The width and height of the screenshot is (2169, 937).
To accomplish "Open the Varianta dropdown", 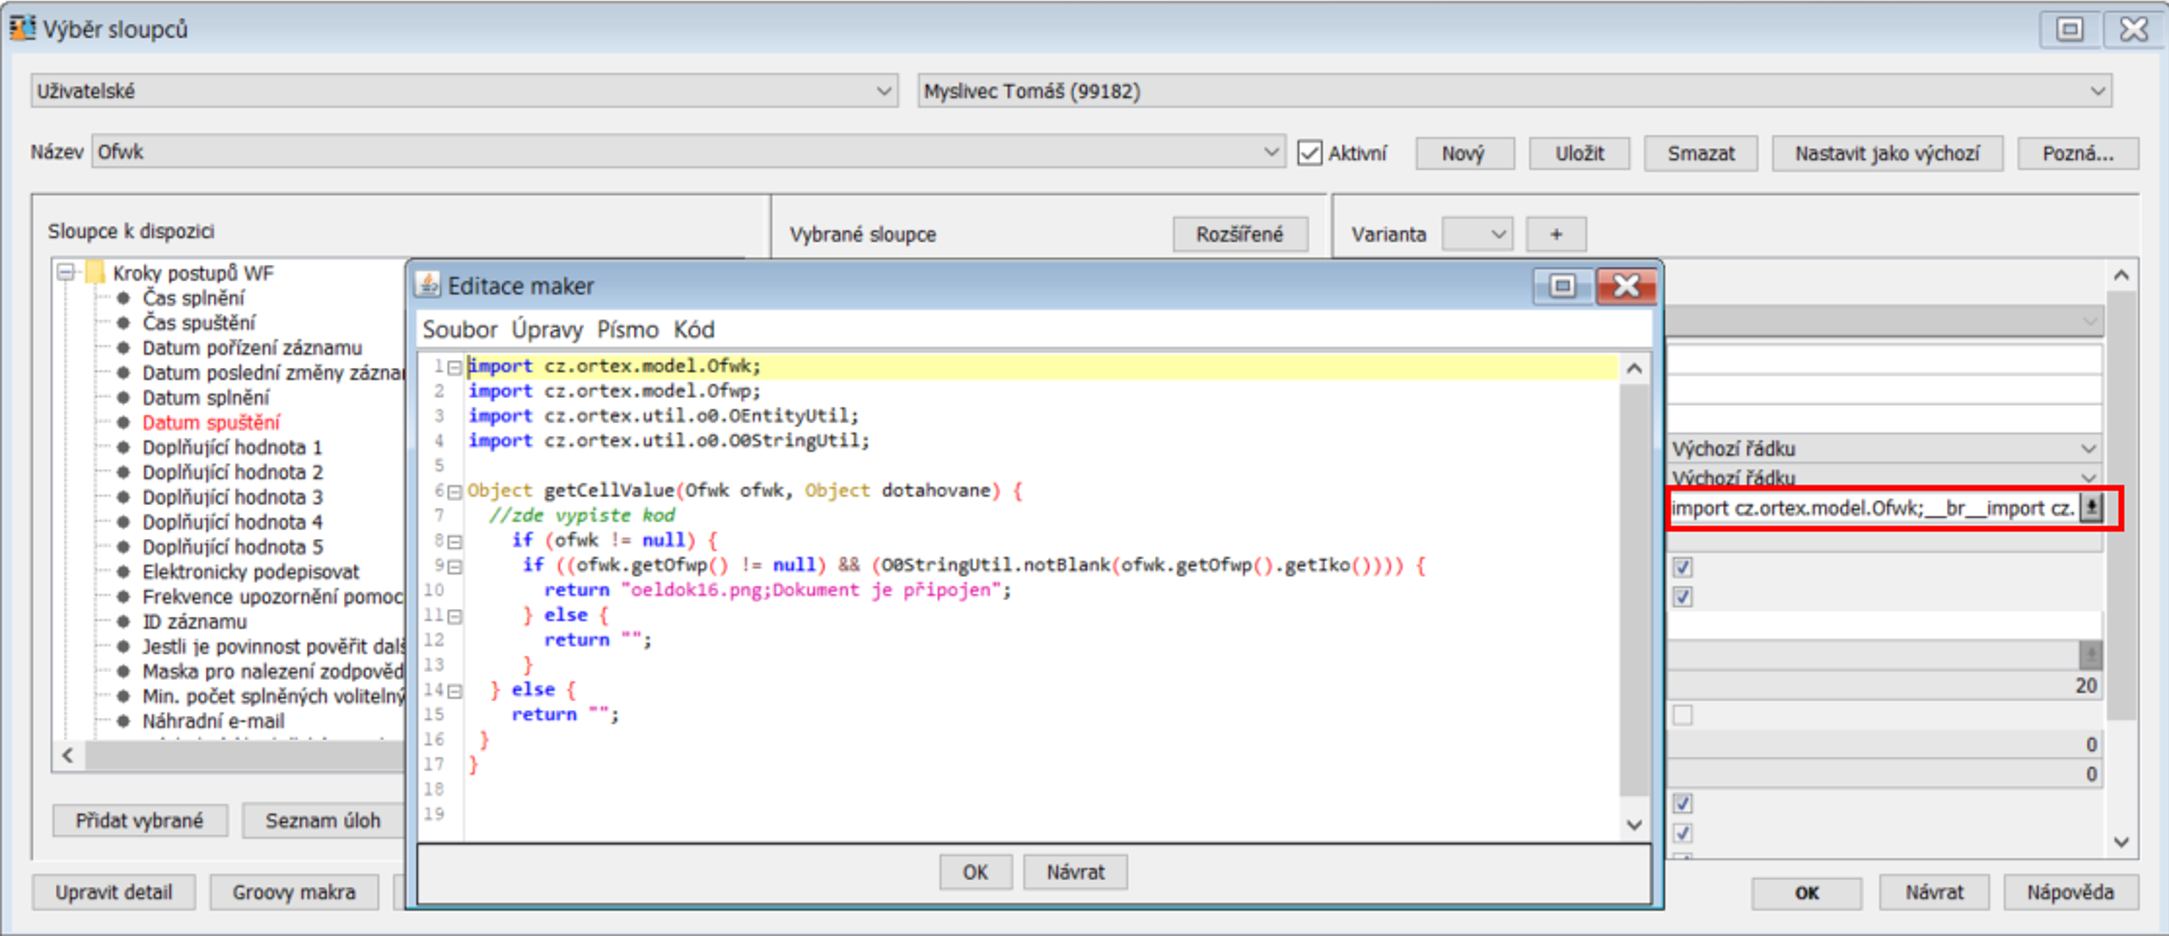I will coord(1477,234).
